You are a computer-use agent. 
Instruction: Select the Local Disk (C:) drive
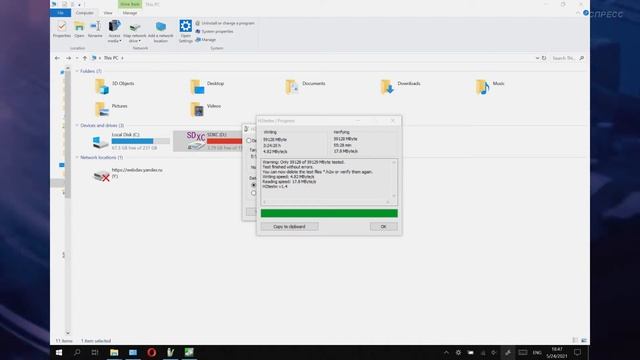(x=130, y=141)
